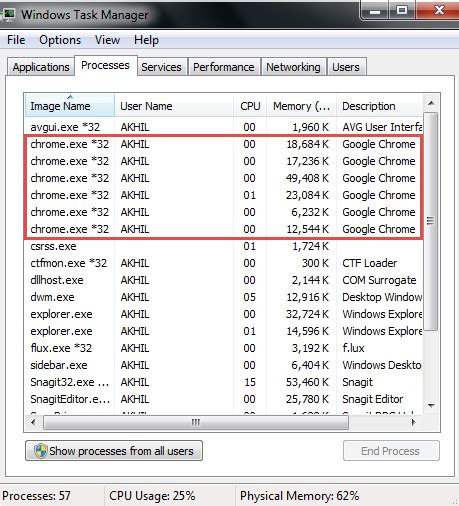
Task: Select the dwm.exe process
Action: 223,297
